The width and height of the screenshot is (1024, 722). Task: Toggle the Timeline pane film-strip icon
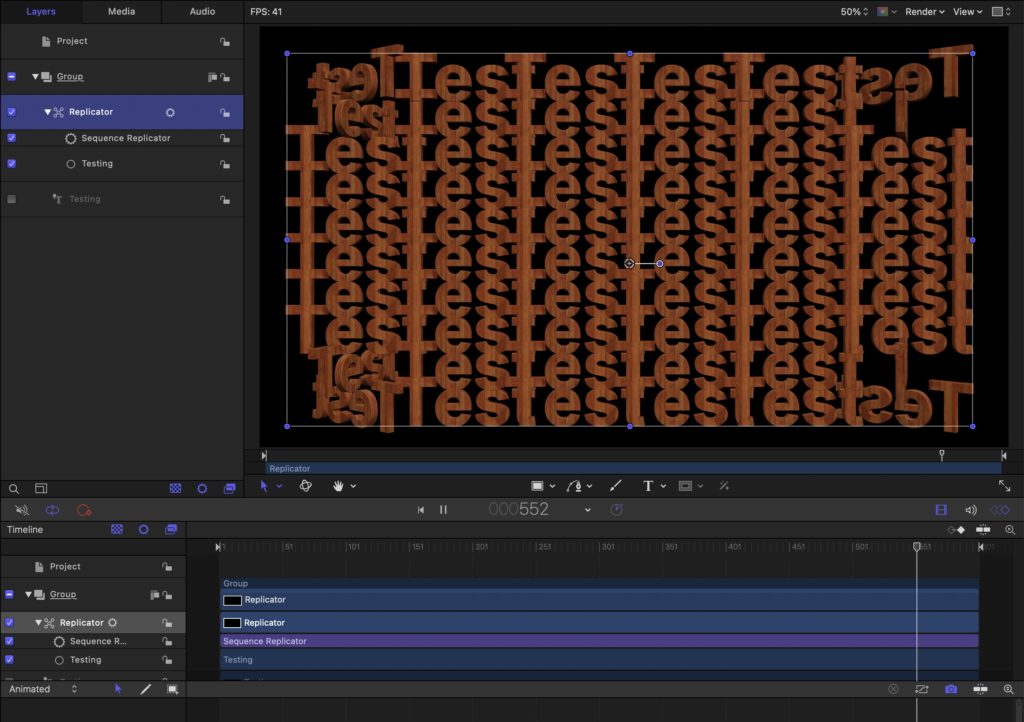pos(941,510)
